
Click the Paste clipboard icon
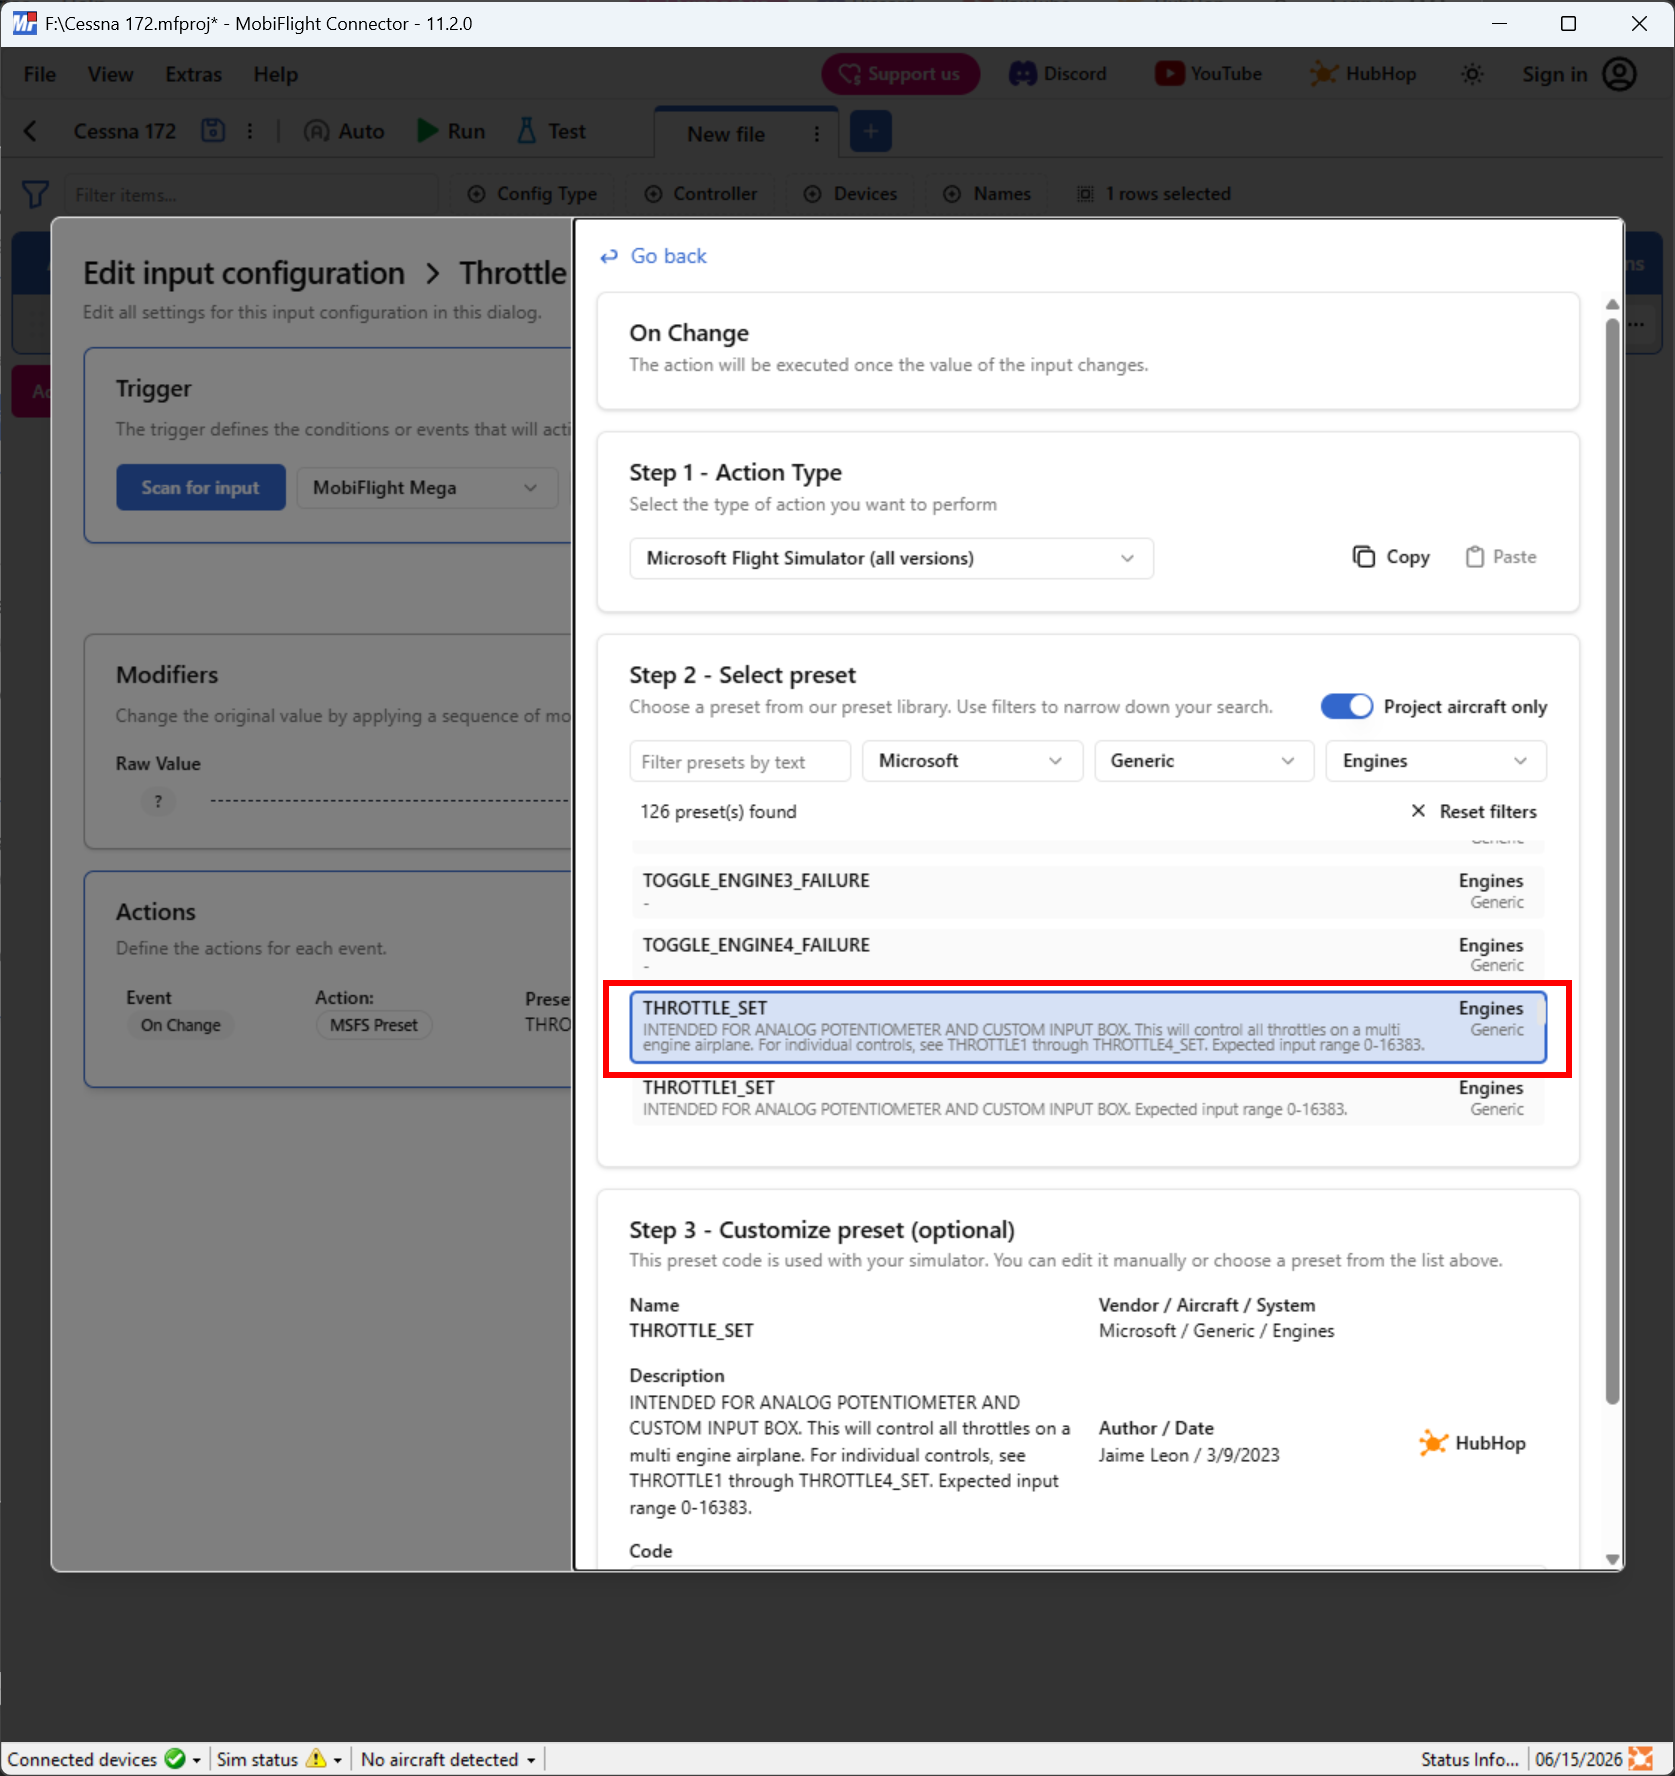pos(1474,557)
